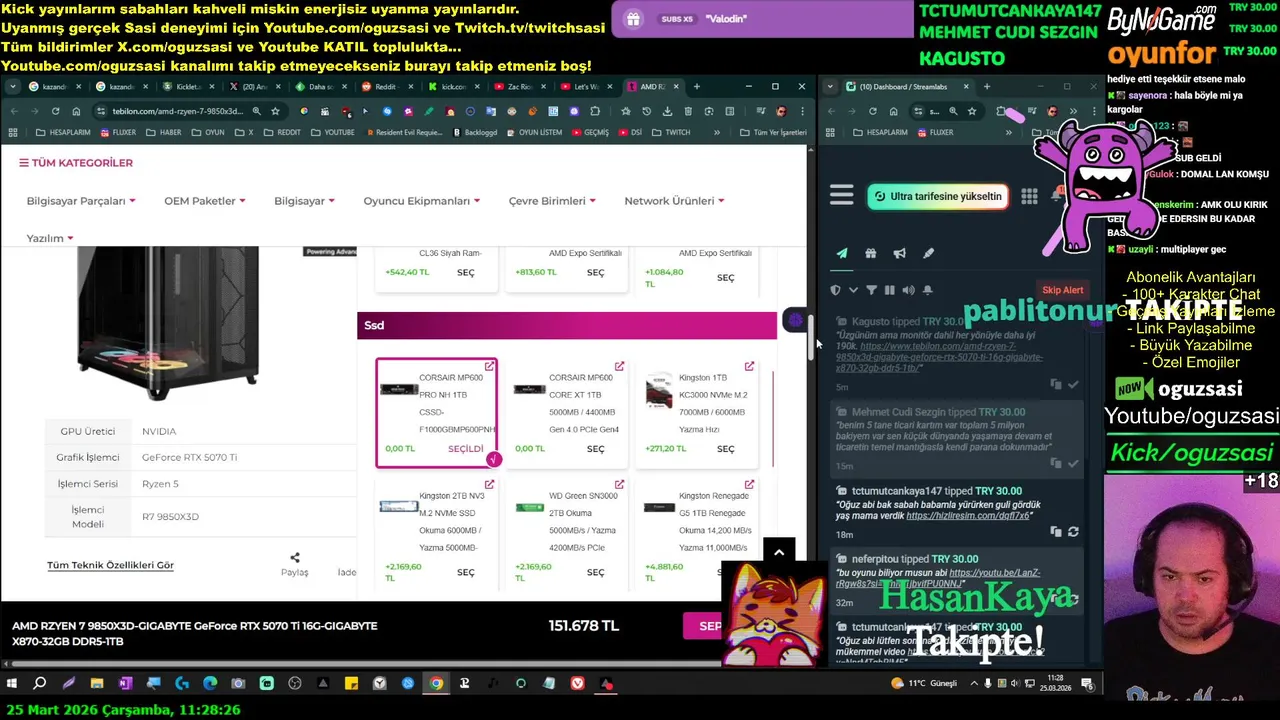Expand the Network Ürünleri dropdown
The image size is (1280, 720).
pos(674,201)
